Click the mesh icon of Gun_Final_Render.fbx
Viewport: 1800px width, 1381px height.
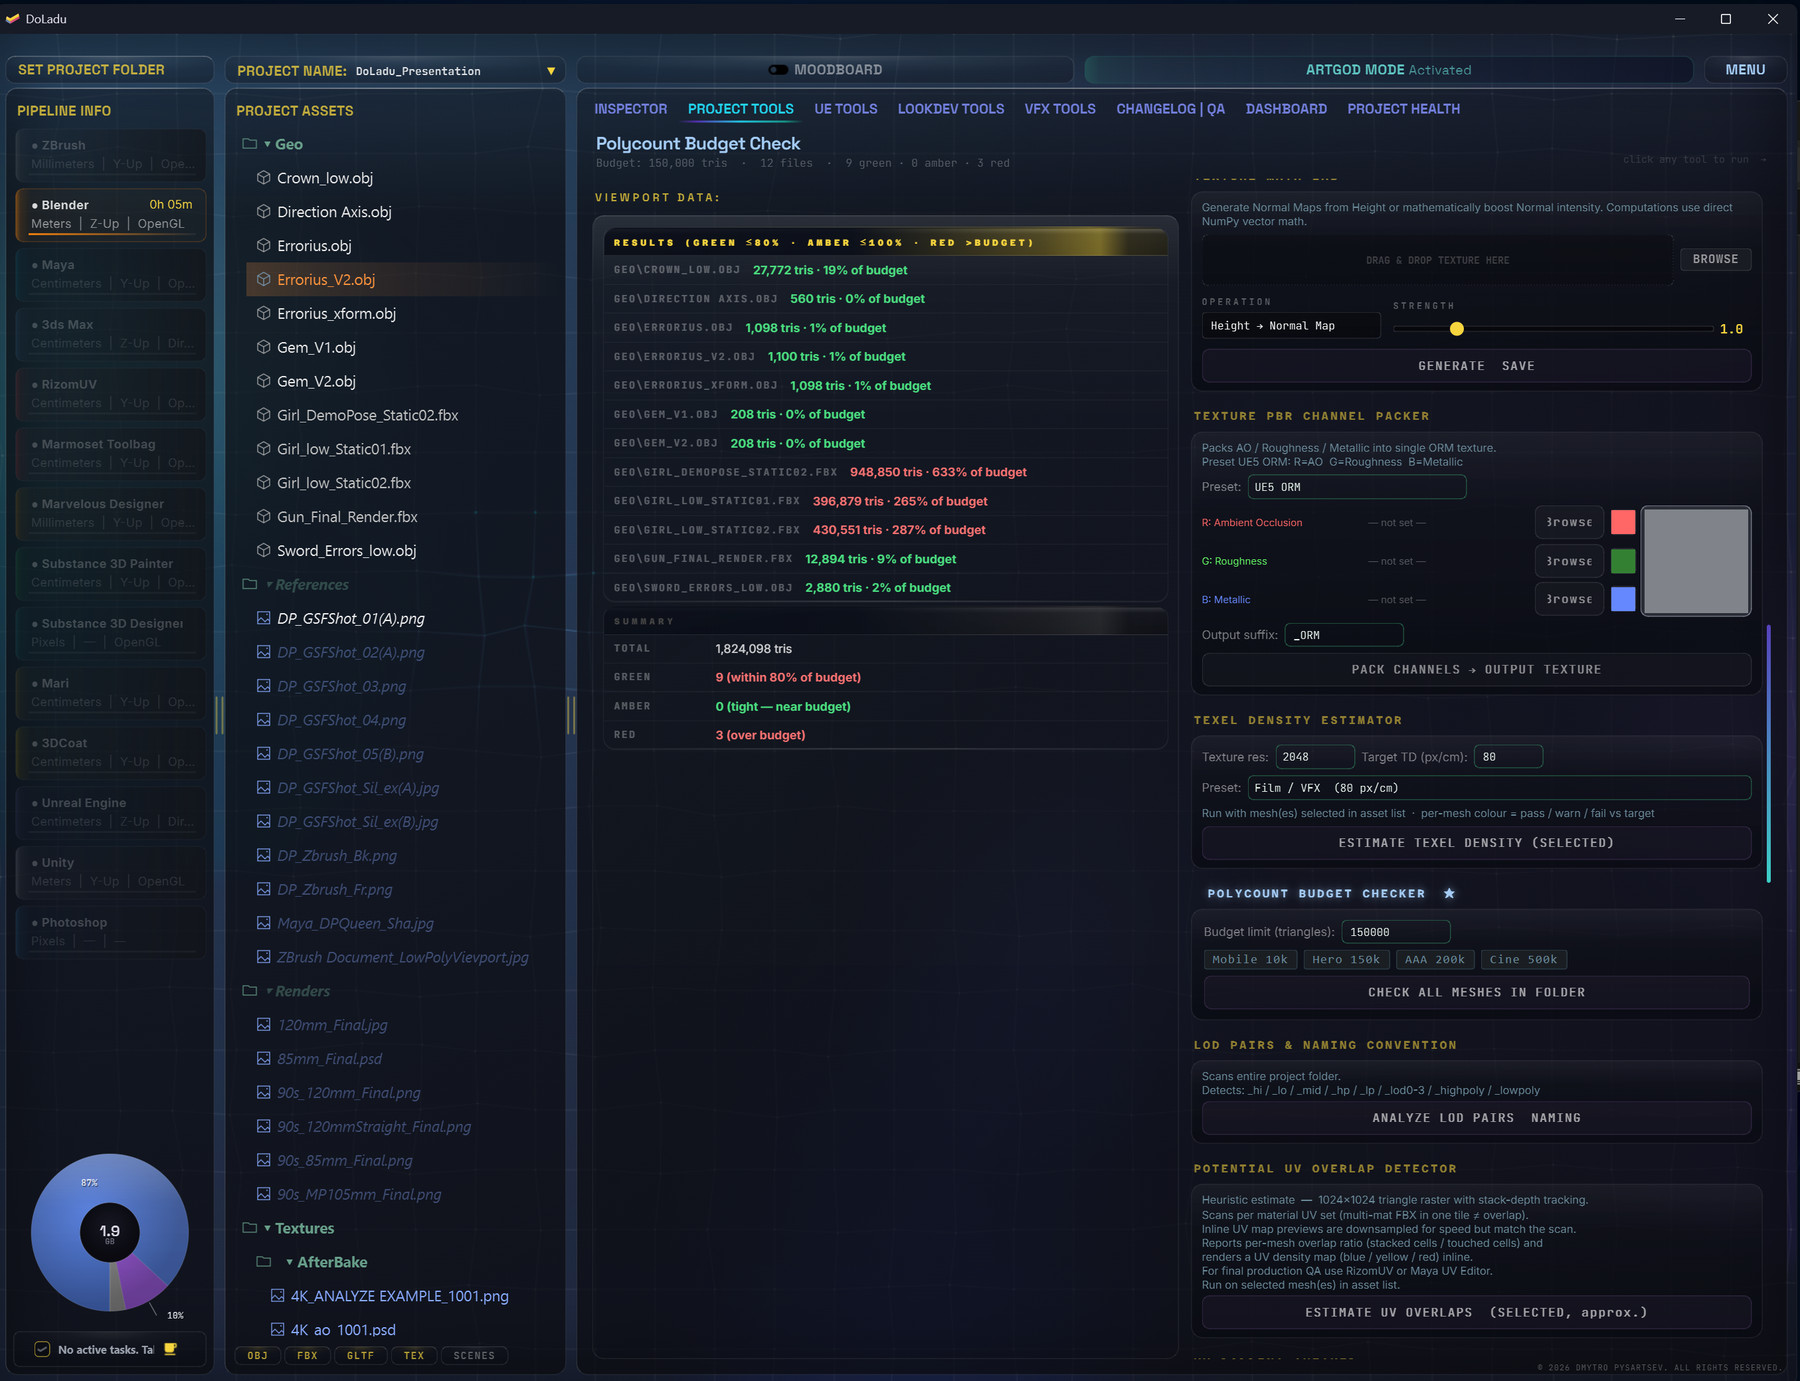coord(263,517)
